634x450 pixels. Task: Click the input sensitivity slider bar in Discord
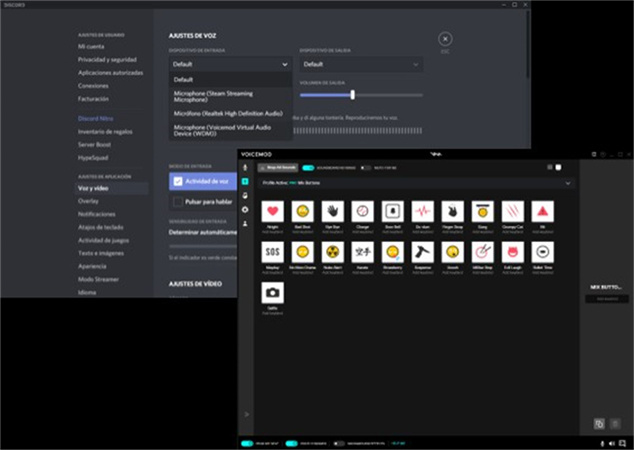(x=203, y=246)
